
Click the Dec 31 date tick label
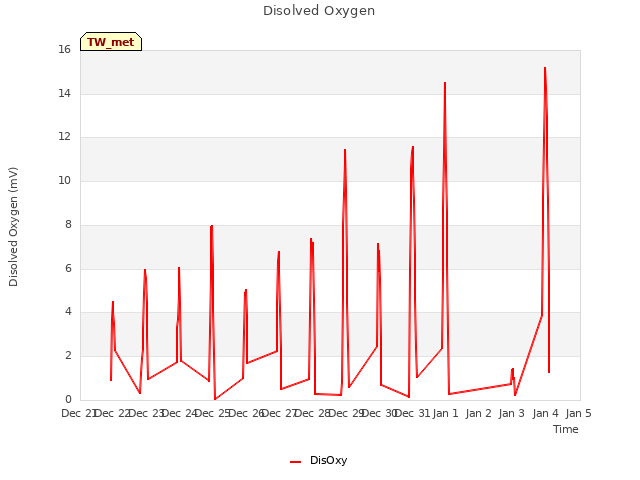tap(413, 413)
